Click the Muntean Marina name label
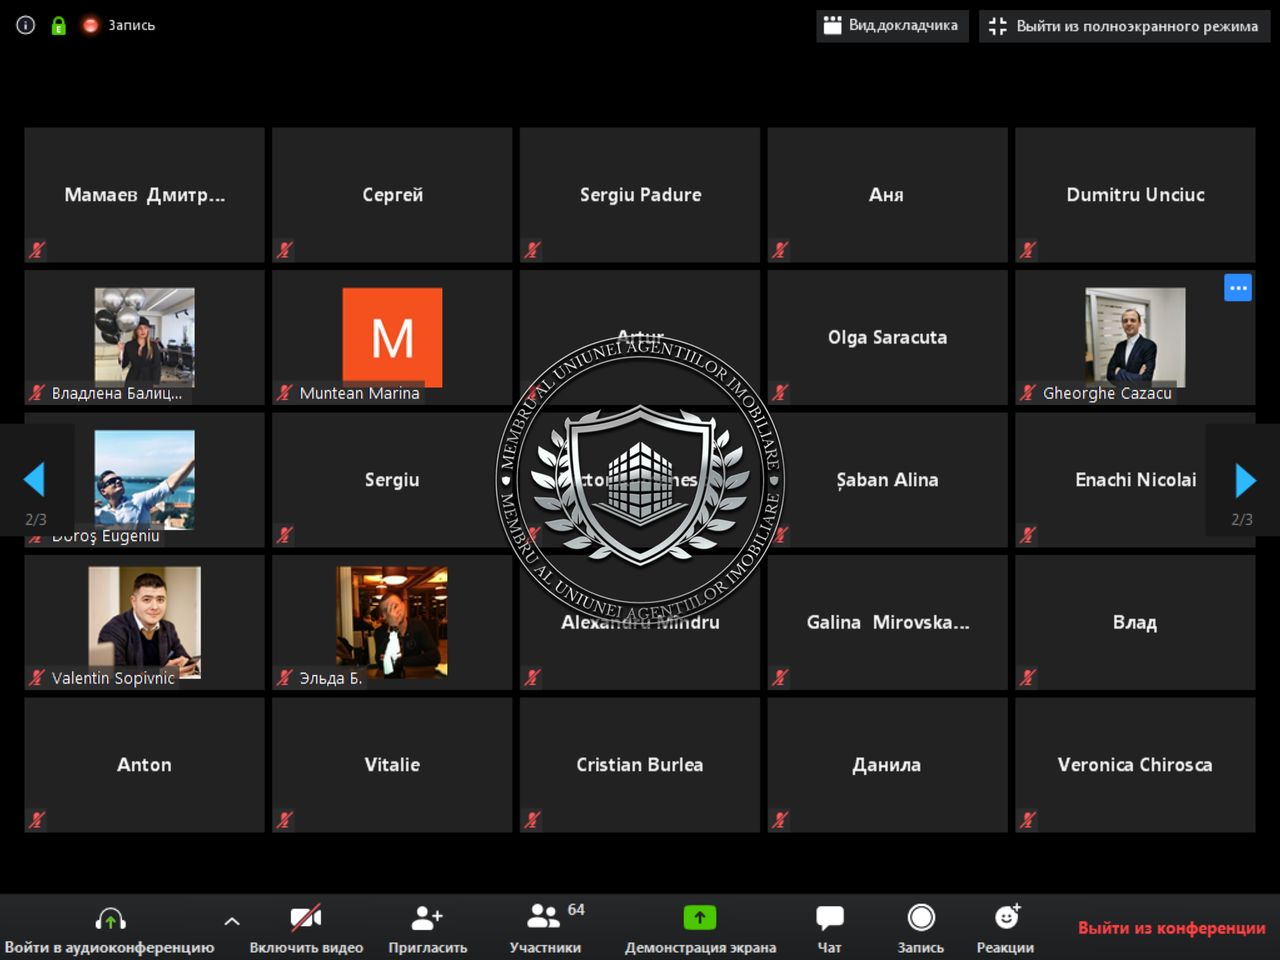Screen dimensions: 1280x960 pyautogui.click(x=359, y=393)
